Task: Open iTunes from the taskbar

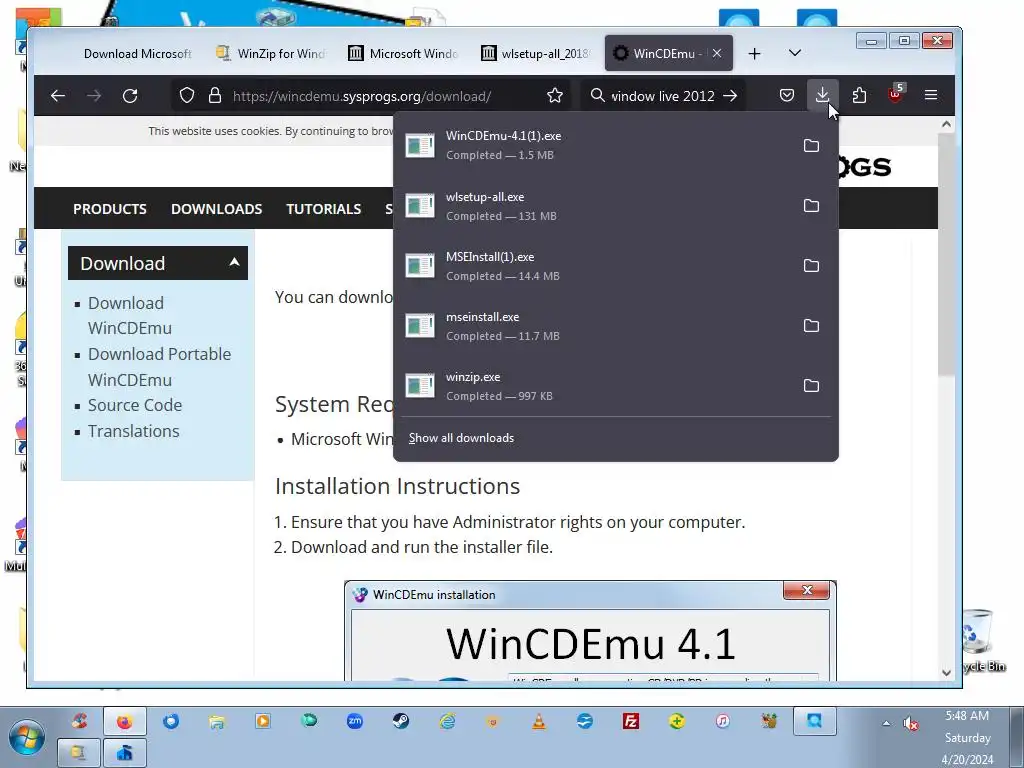Action: point(722,721)
